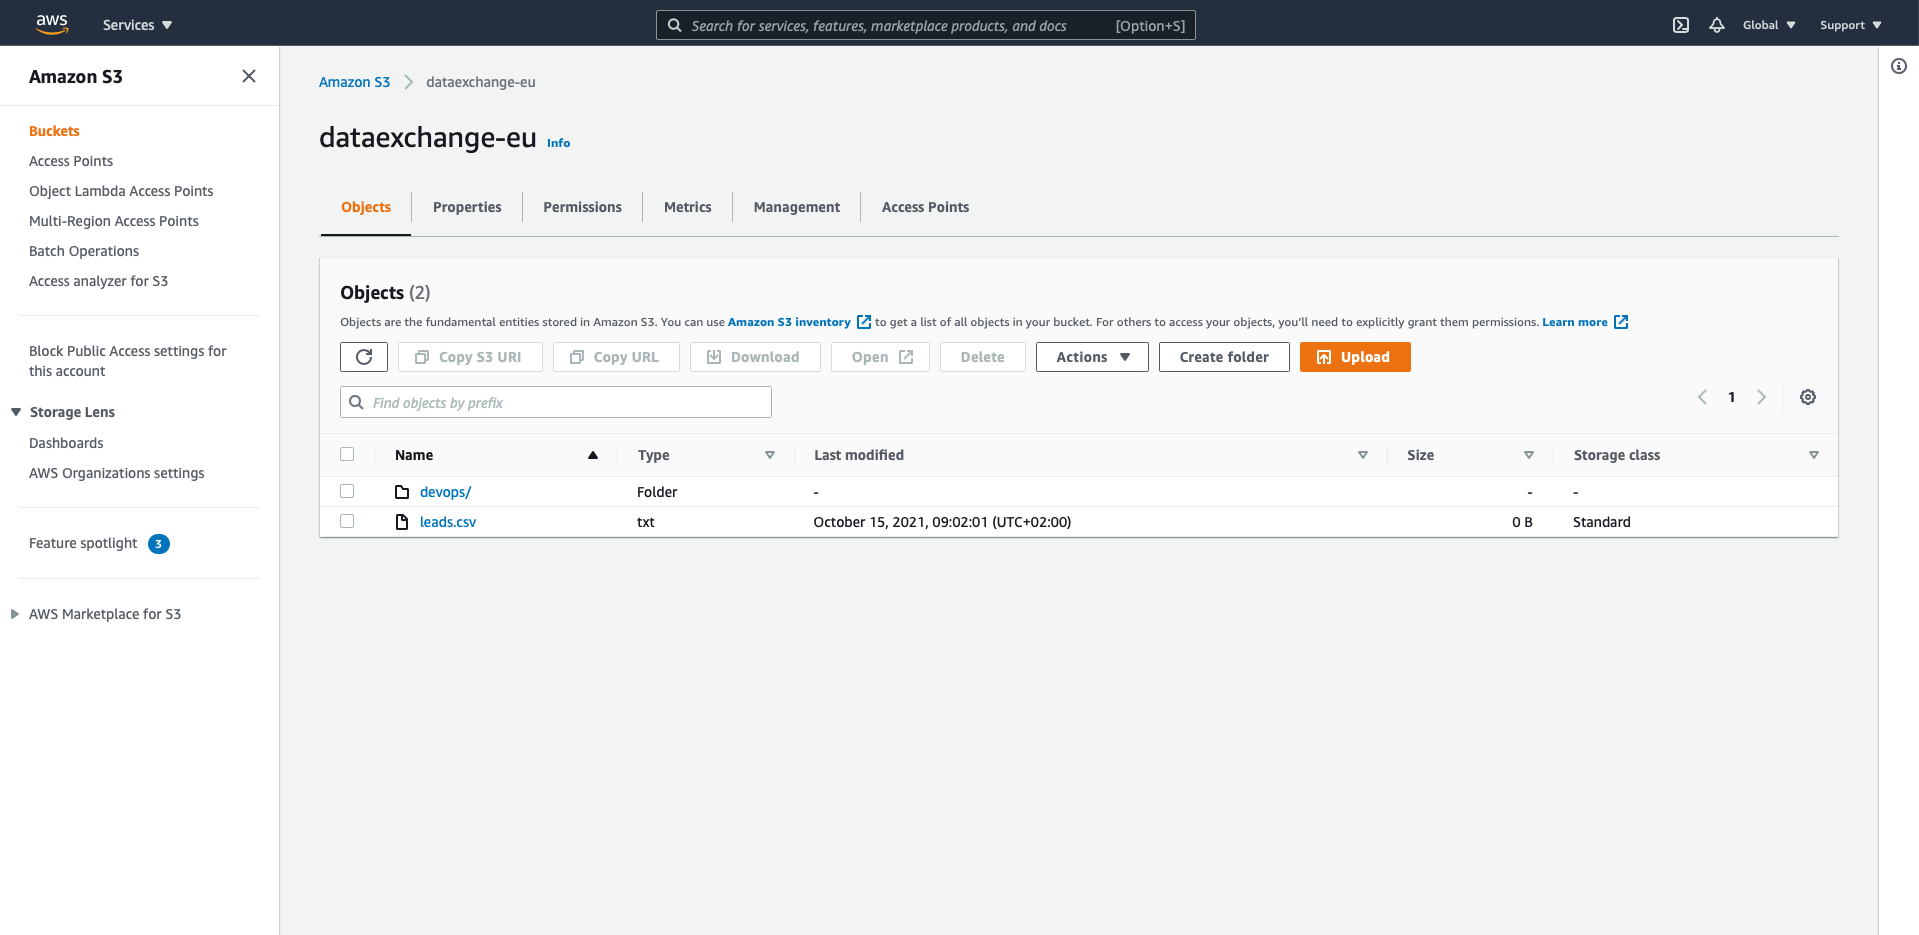Click the AWS logo home icon
This screenshot has width=1919, height=935.
coord(52,24)
